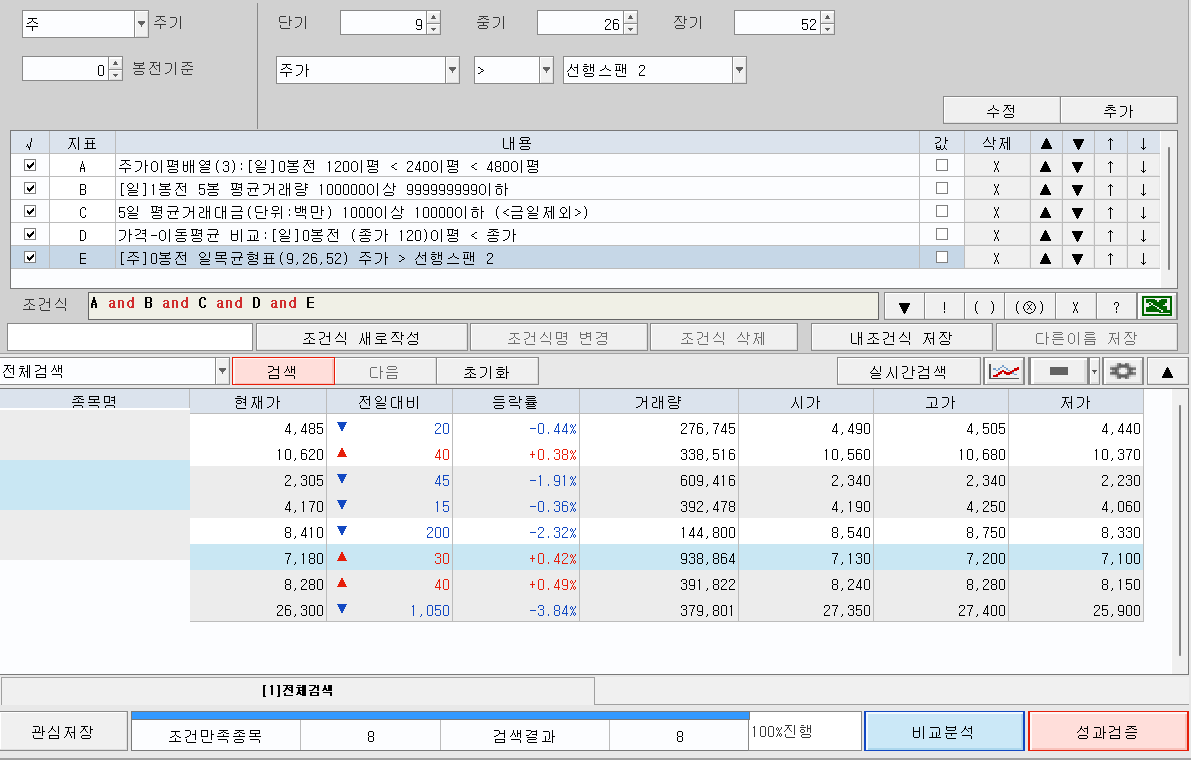
Task: Sort by 등락률 column header
Action: pyautogui.click(x=516, y=402)
